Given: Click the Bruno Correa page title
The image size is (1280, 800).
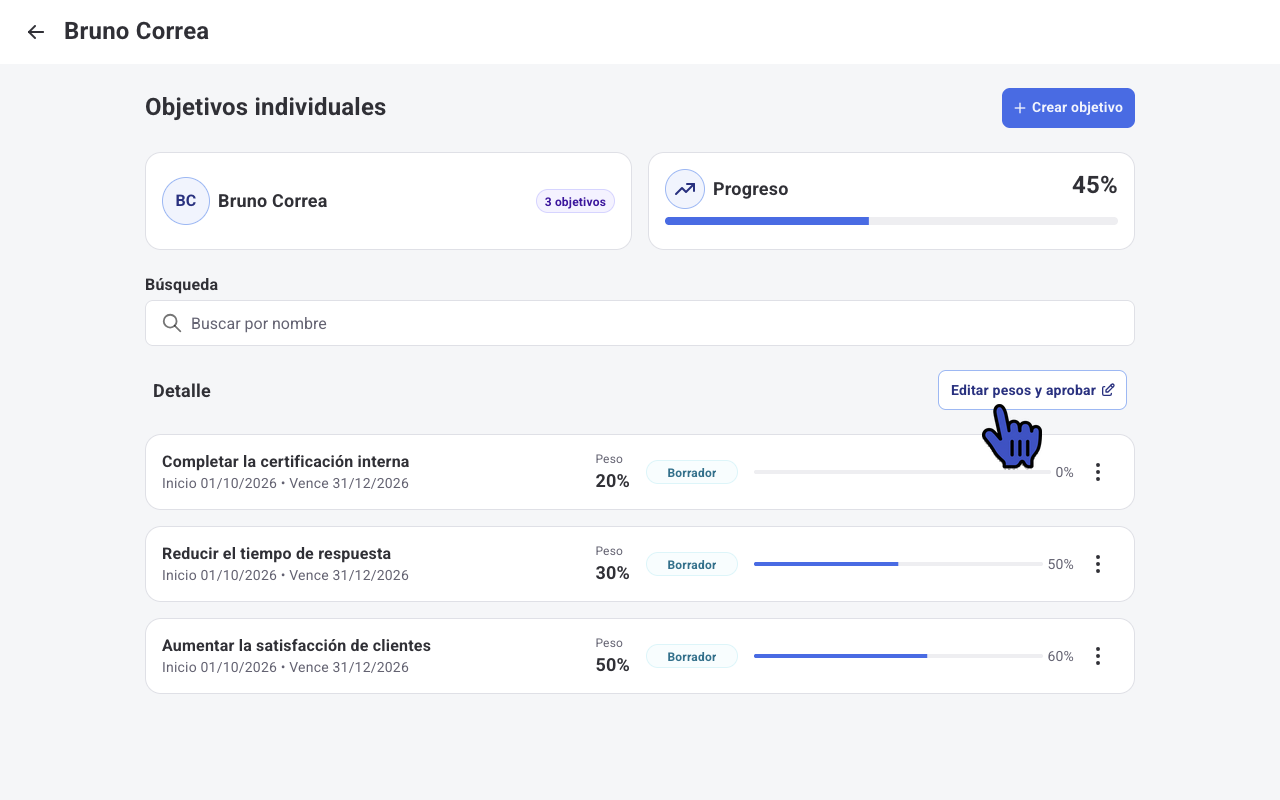Looking at the screenshot, I should 136,31.
